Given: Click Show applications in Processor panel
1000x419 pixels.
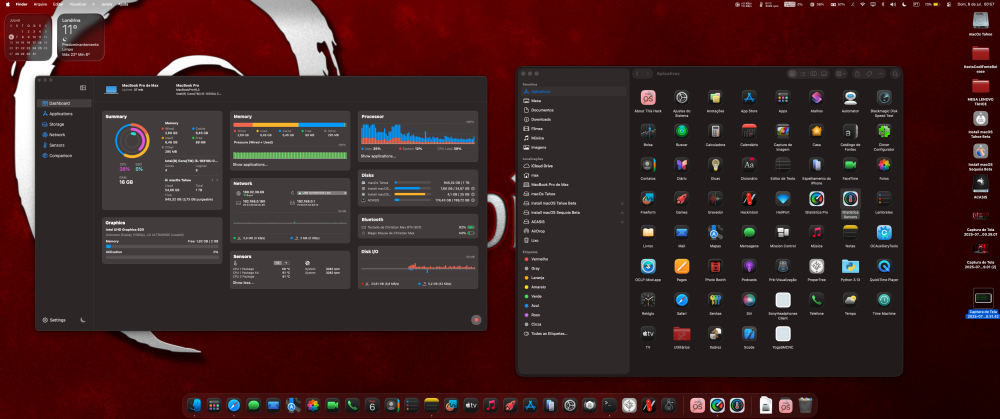Looking at the screenshot, I should [378, 156].
